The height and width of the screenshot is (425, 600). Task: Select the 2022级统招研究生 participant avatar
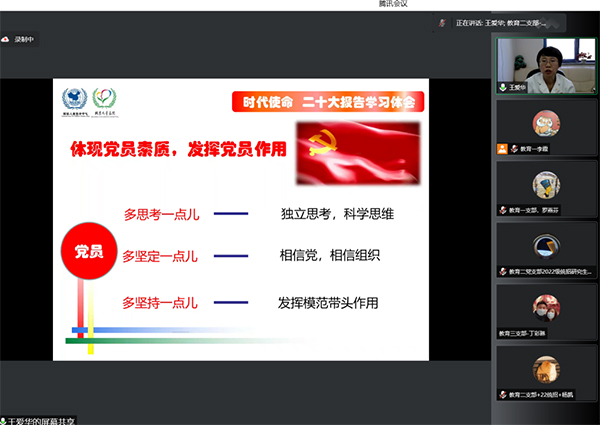tap(546, 246)
